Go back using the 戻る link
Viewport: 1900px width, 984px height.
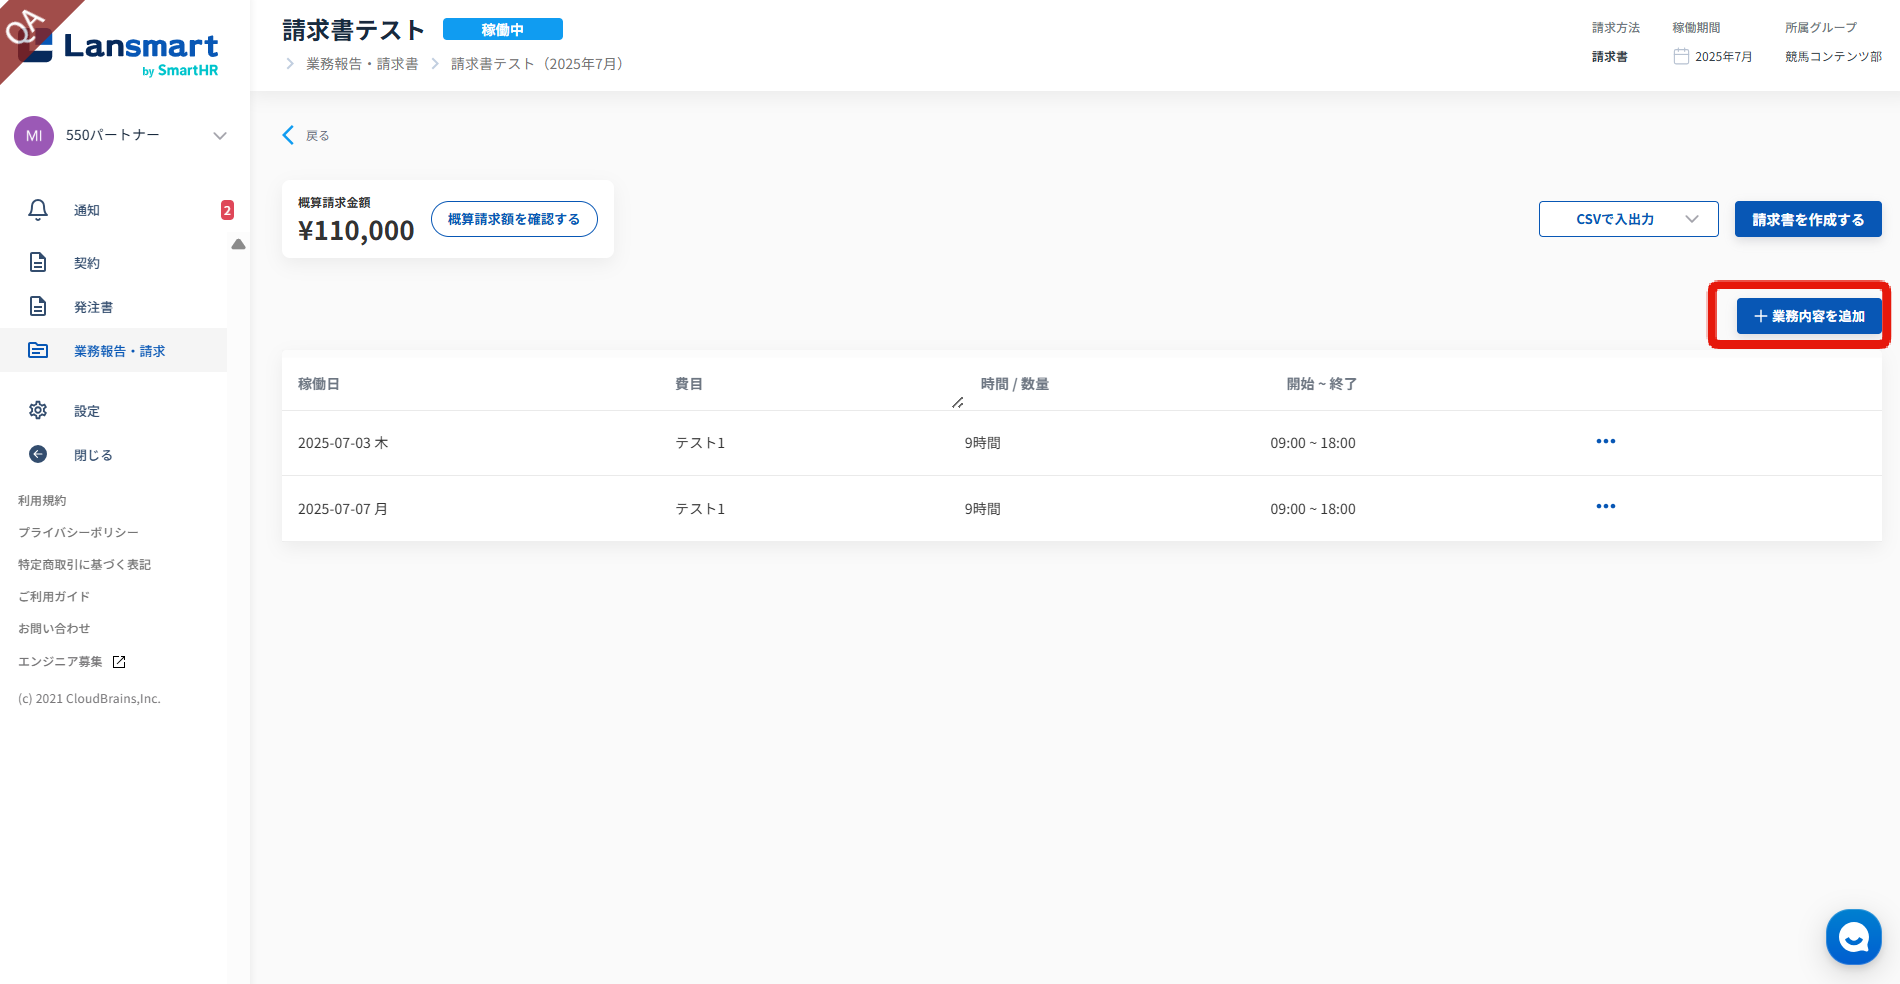coord(306,136)
